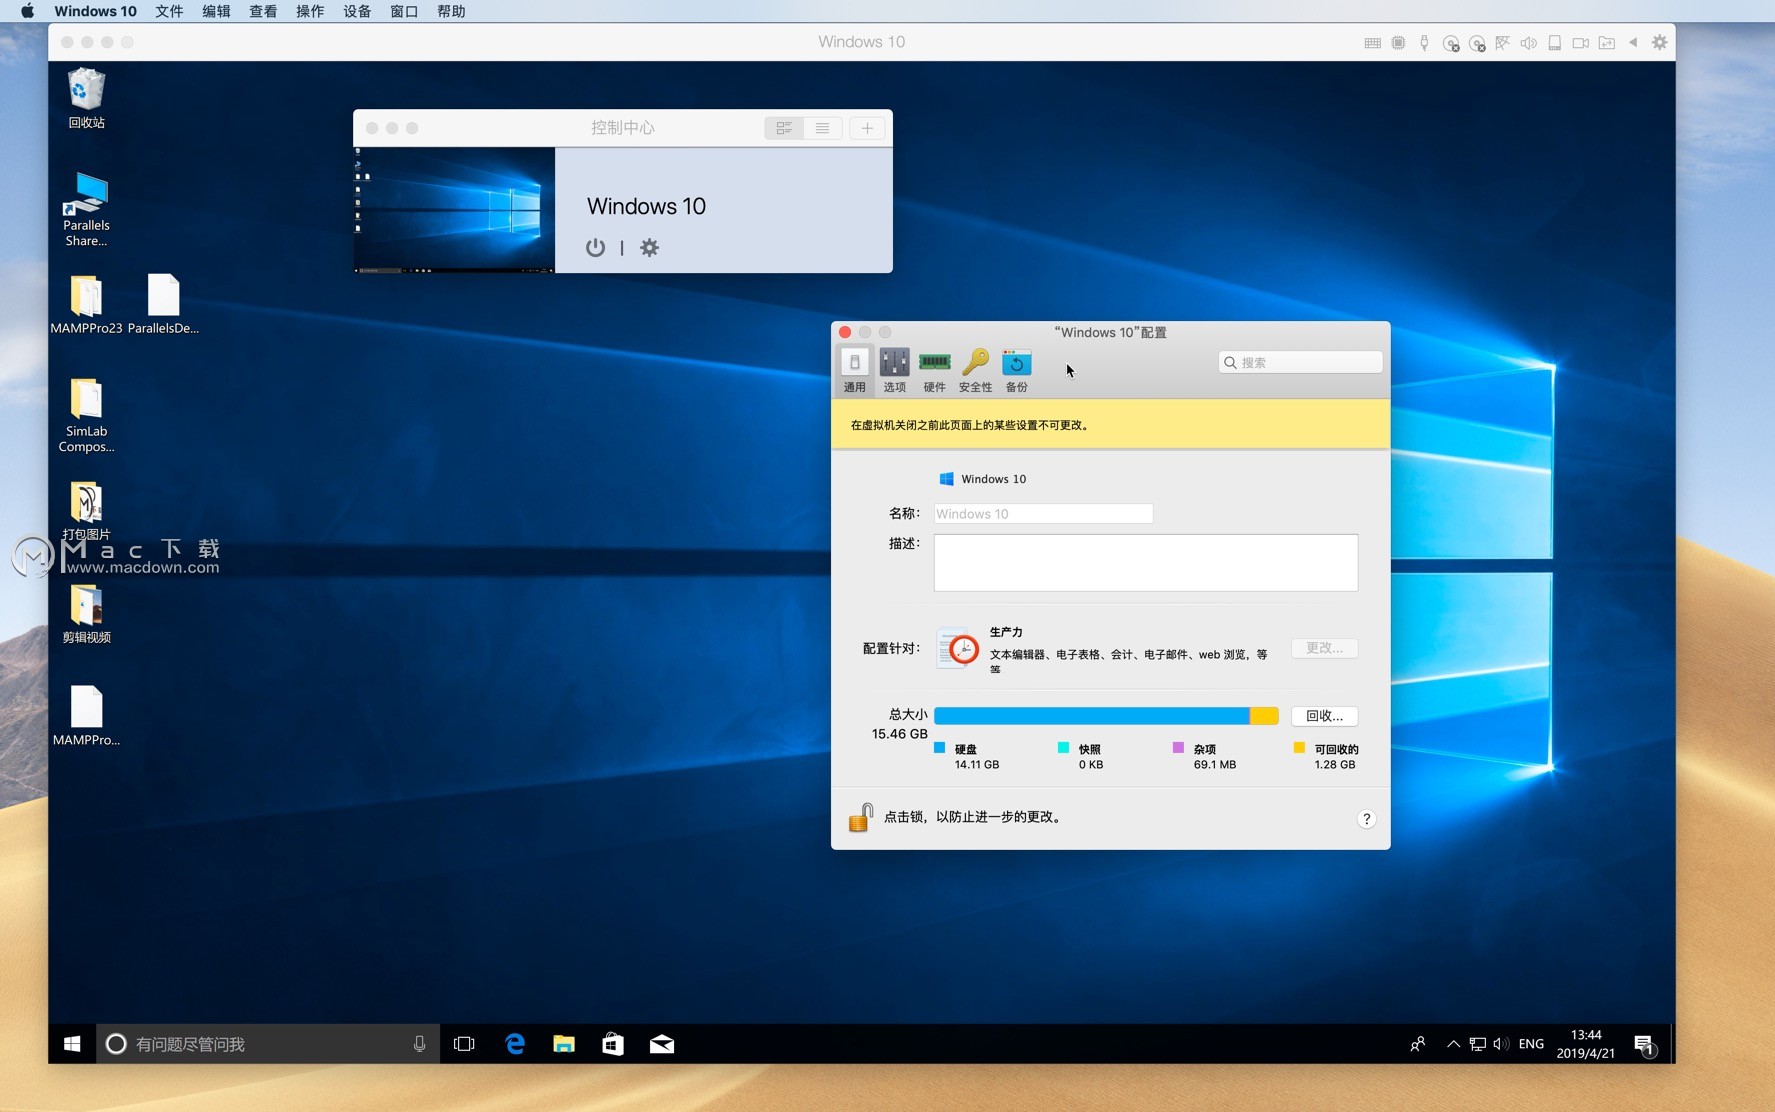The width and height of the screenshot is (1775, 1112).
Task: Open VM configuration gear in title bar
Action: pos(1659,42)
